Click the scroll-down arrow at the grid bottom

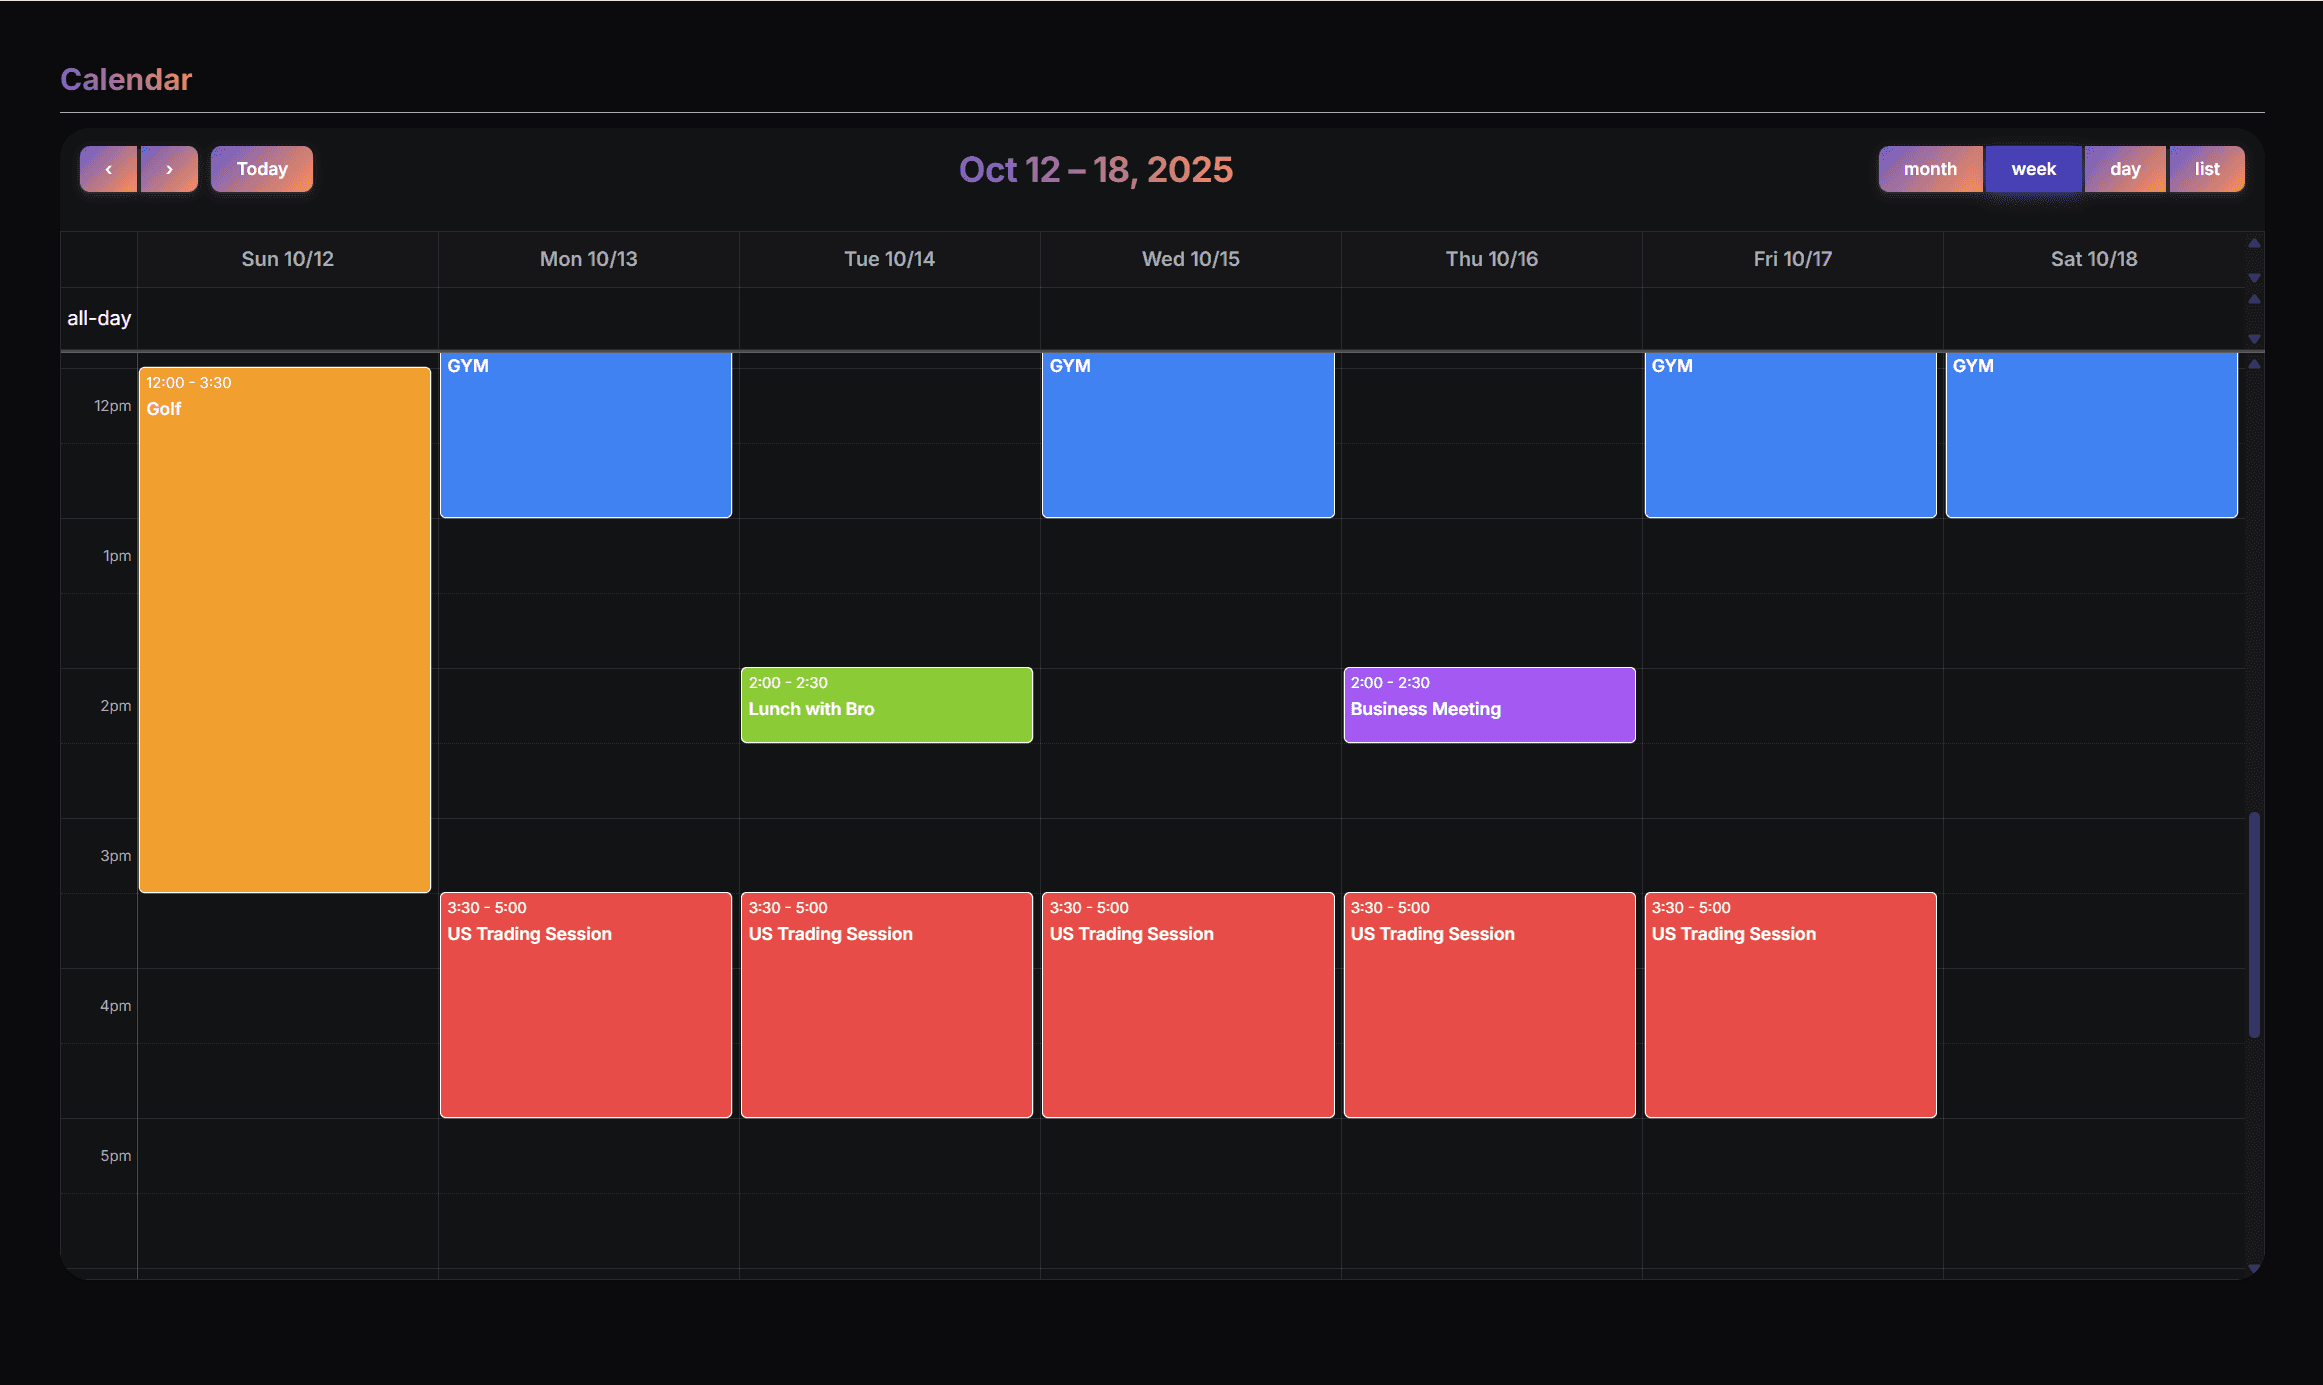click(2254, 1268)
